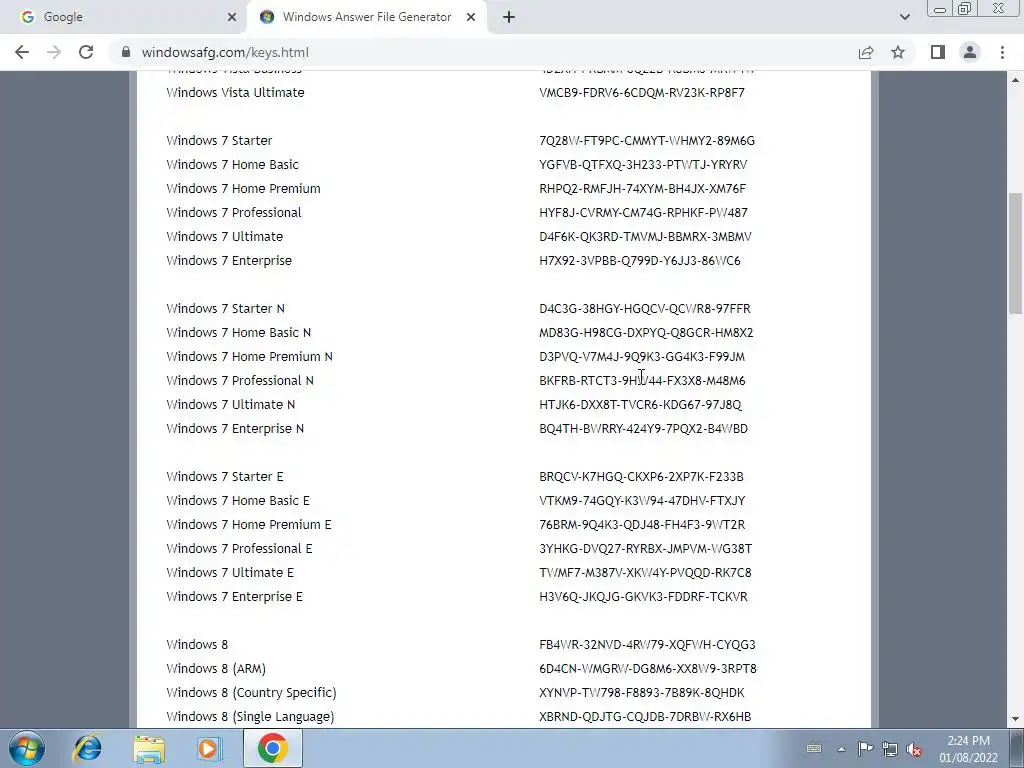Open a new browser tab

(x=509, y=17)
